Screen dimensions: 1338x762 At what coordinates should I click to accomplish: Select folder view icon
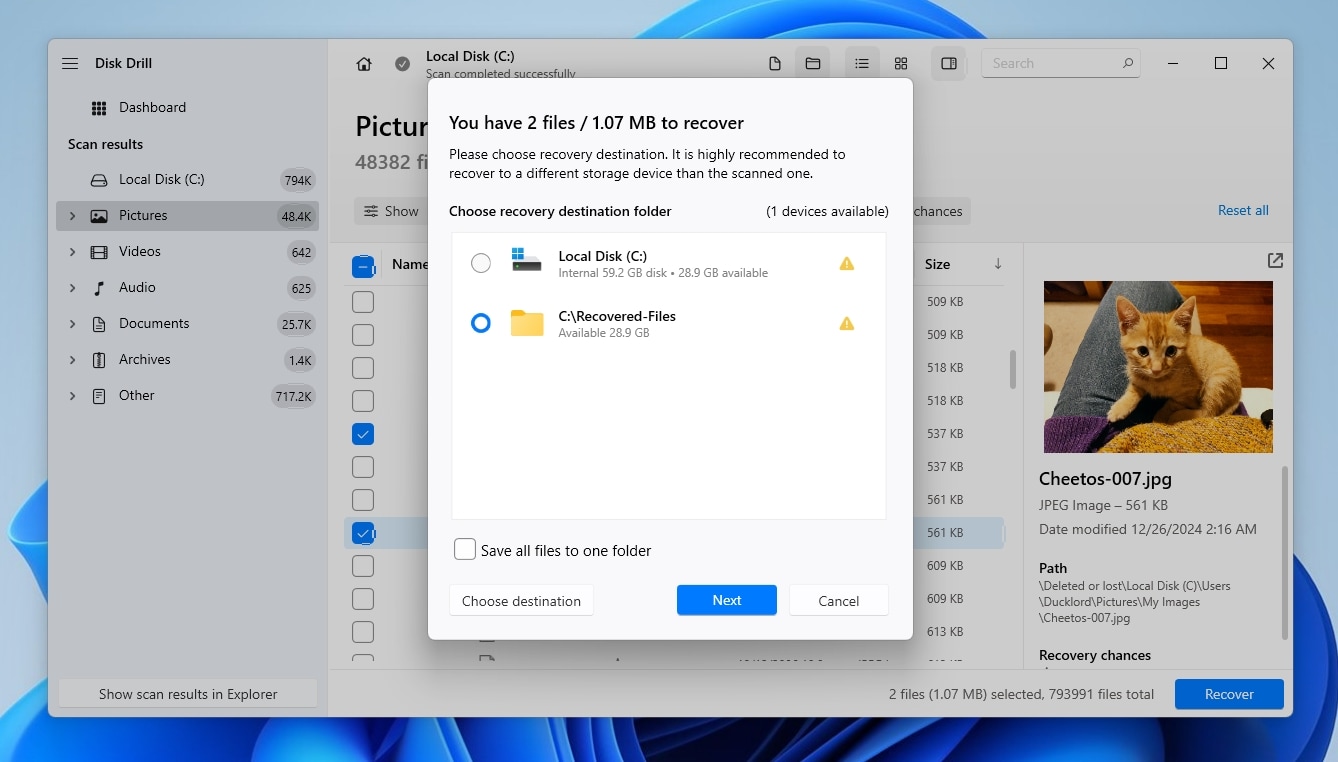(x=812, y=62)
